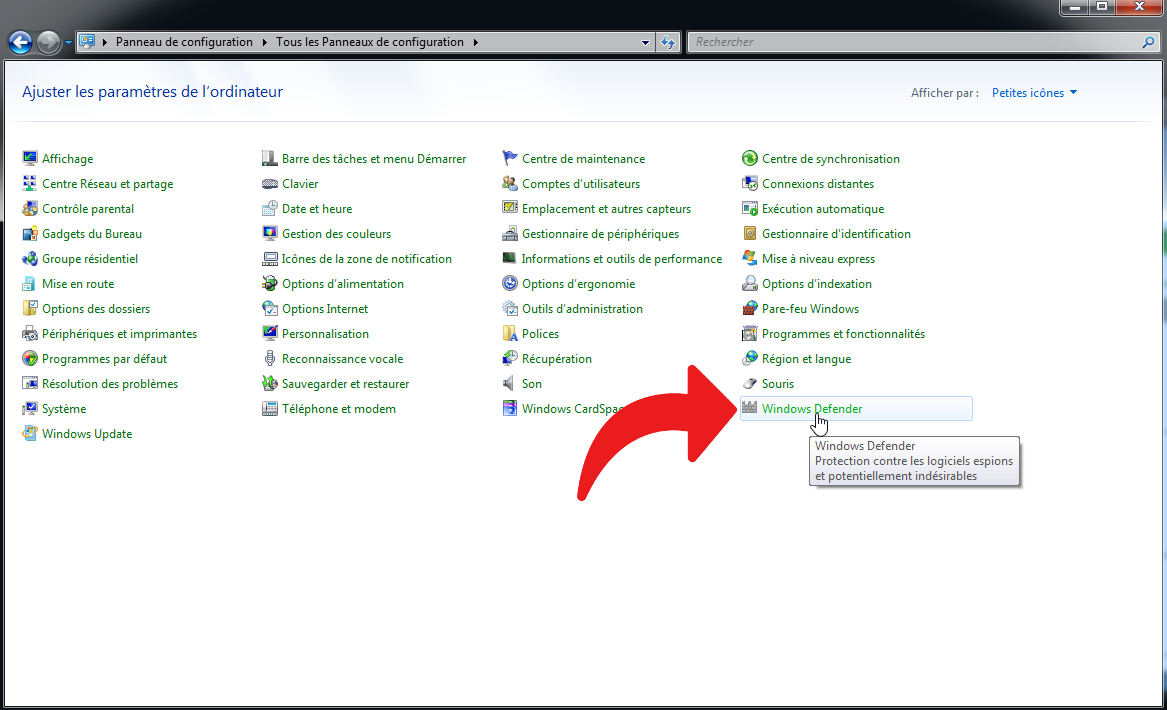Click Tous les Panneaux de configuration breadcrumb
The image size is (1167, 710).
point(370,42)
